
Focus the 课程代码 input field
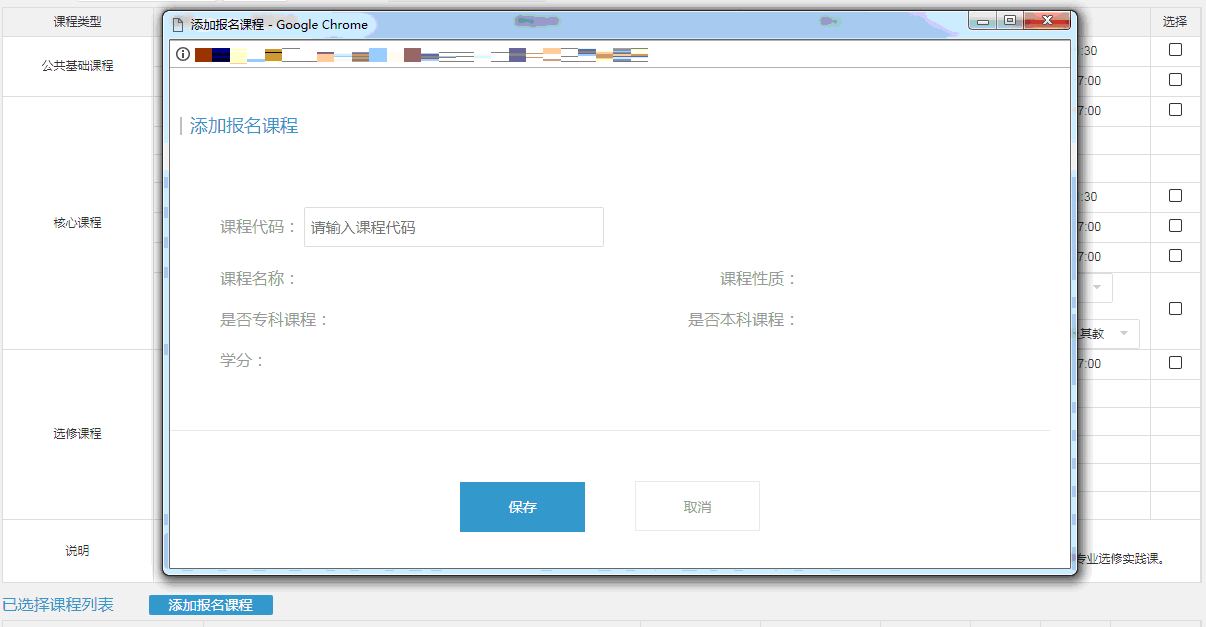453,227
